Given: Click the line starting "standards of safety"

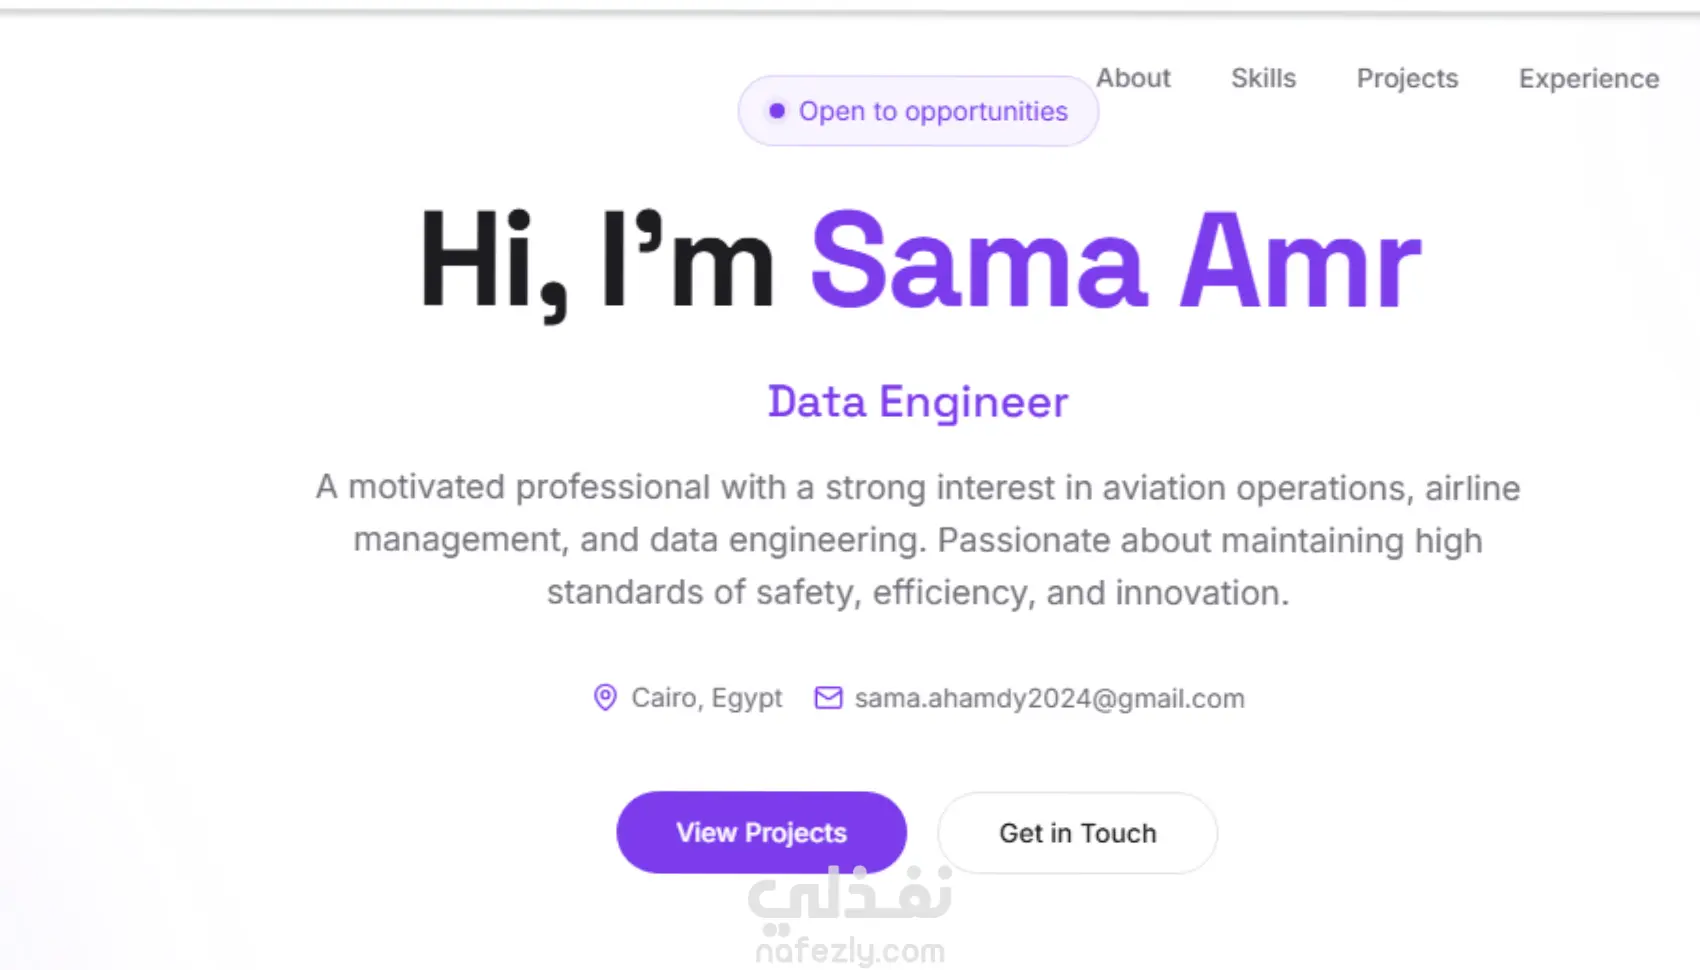Looking at the screenshot, I should coord(918,592).
